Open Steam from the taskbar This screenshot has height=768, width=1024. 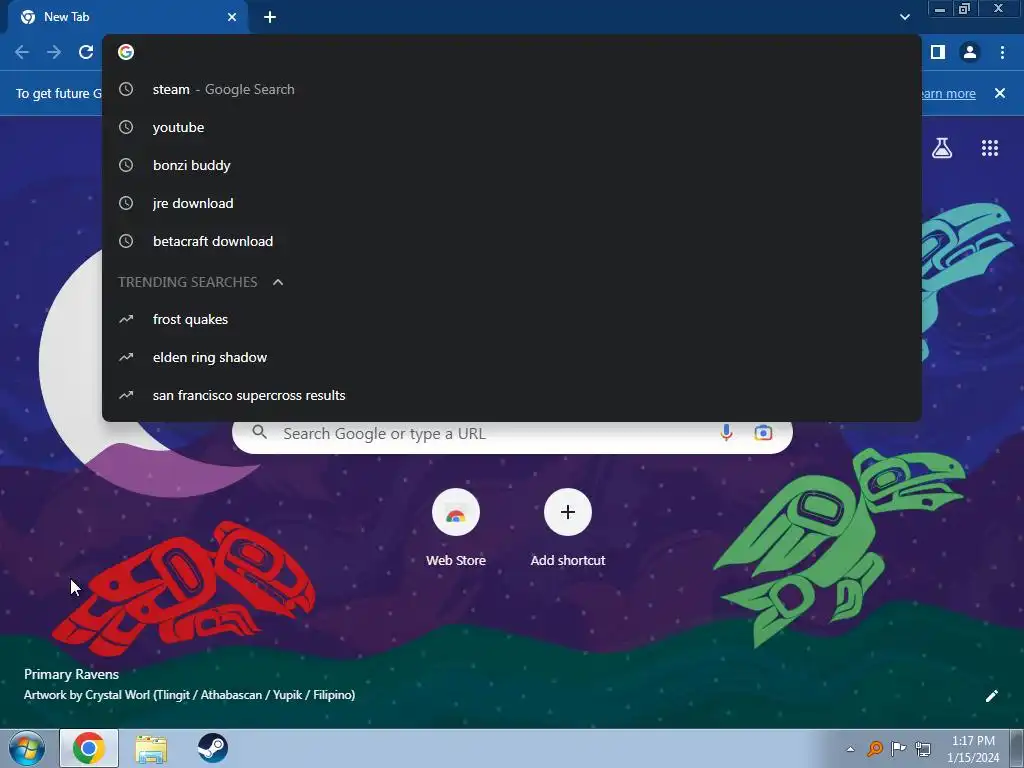[213, 748]
